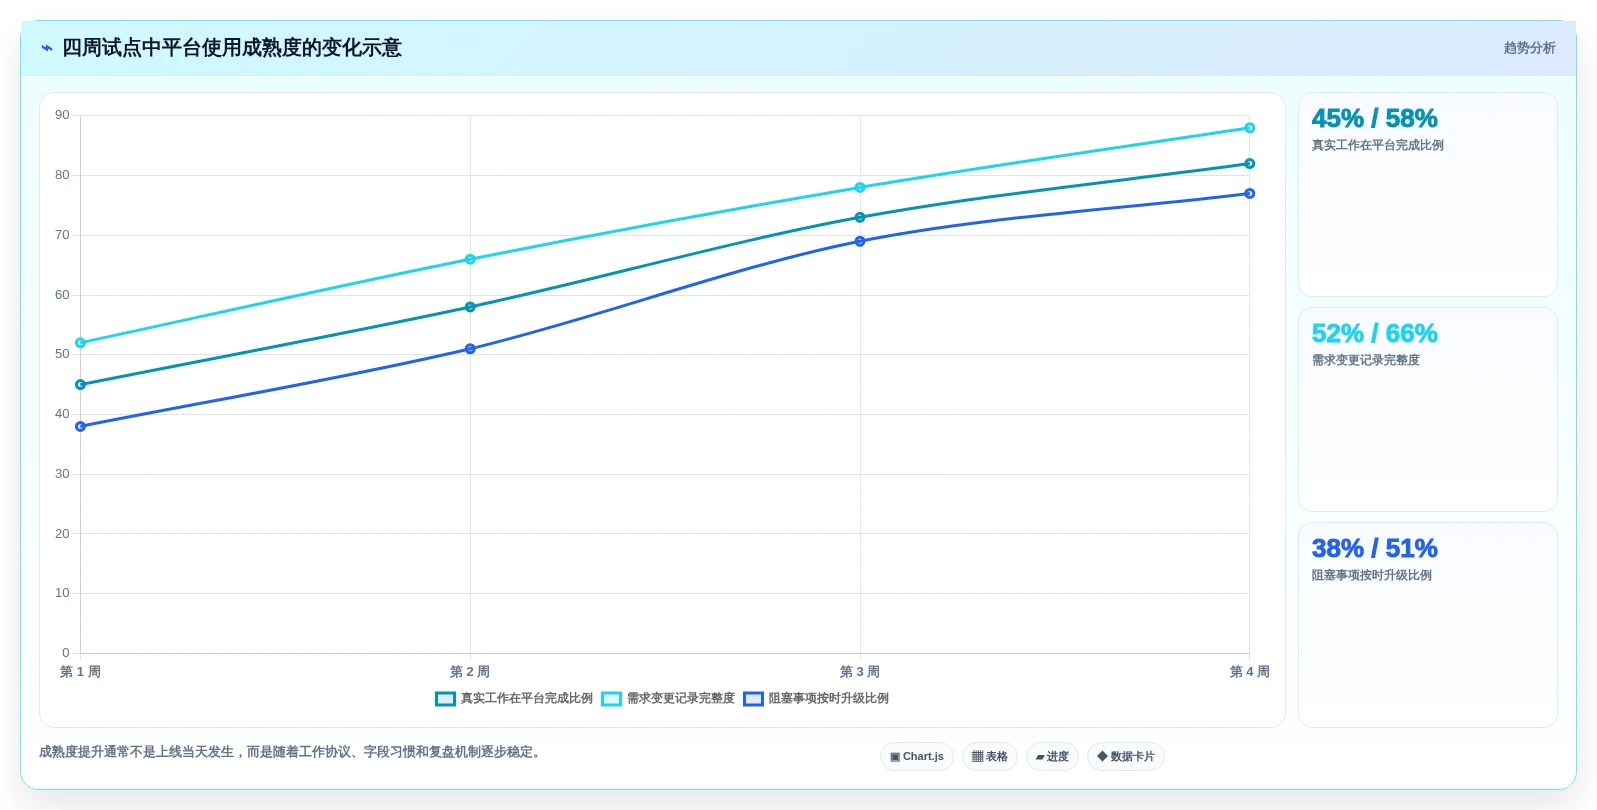
Task: Click the cyan legend color box
Action: point(611,699)
